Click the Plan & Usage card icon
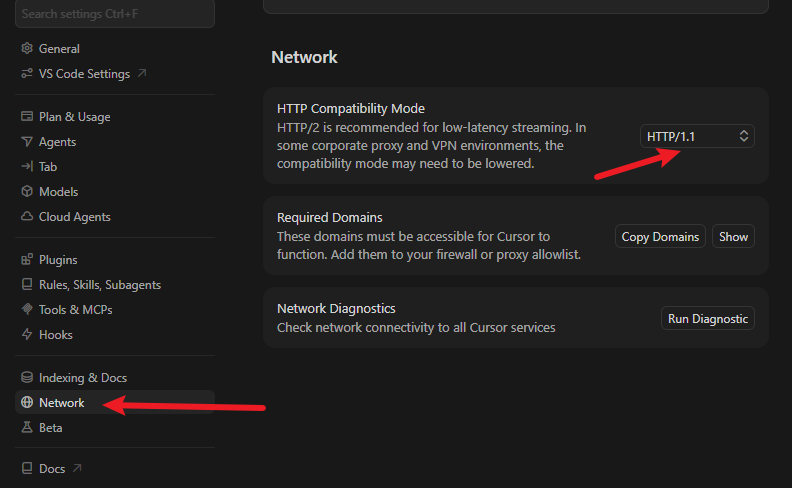The image size is (792, 488). [27, 117]
